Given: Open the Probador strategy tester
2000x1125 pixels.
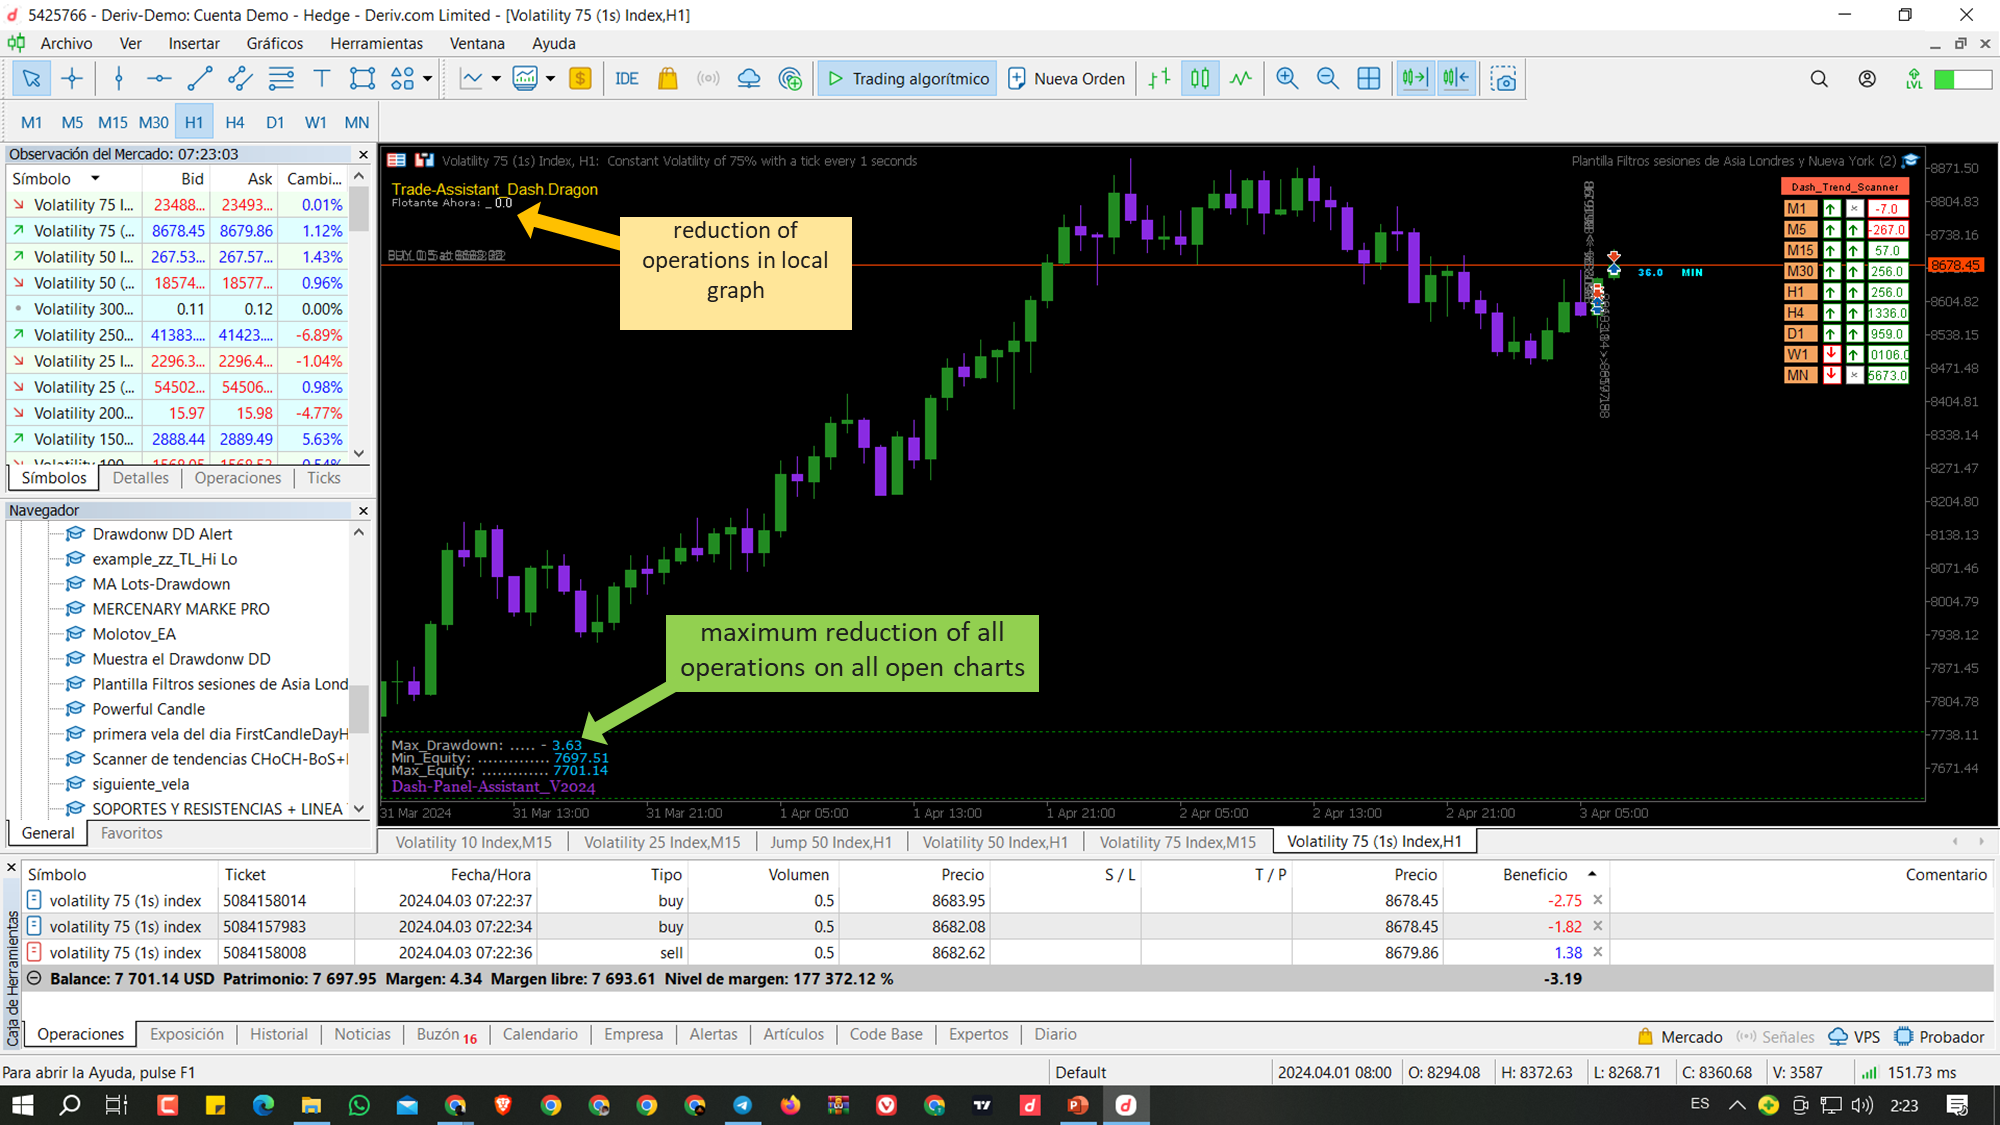Looking at the screenshot, I should (x=1939, y=1037).
